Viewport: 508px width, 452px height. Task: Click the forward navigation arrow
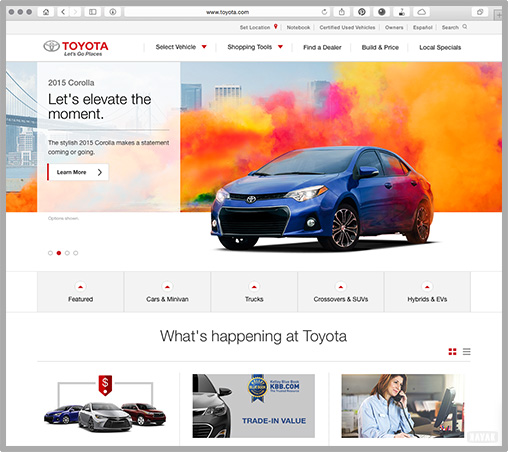click(75, 12)
